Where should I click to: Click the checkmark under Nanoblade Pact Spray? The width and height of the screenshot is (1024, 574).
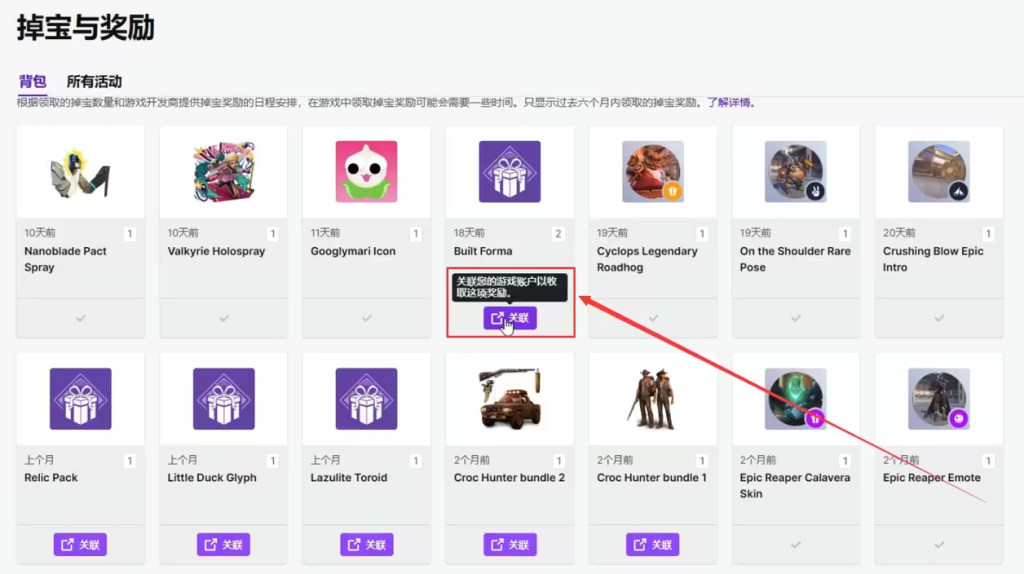click(80, 318)
